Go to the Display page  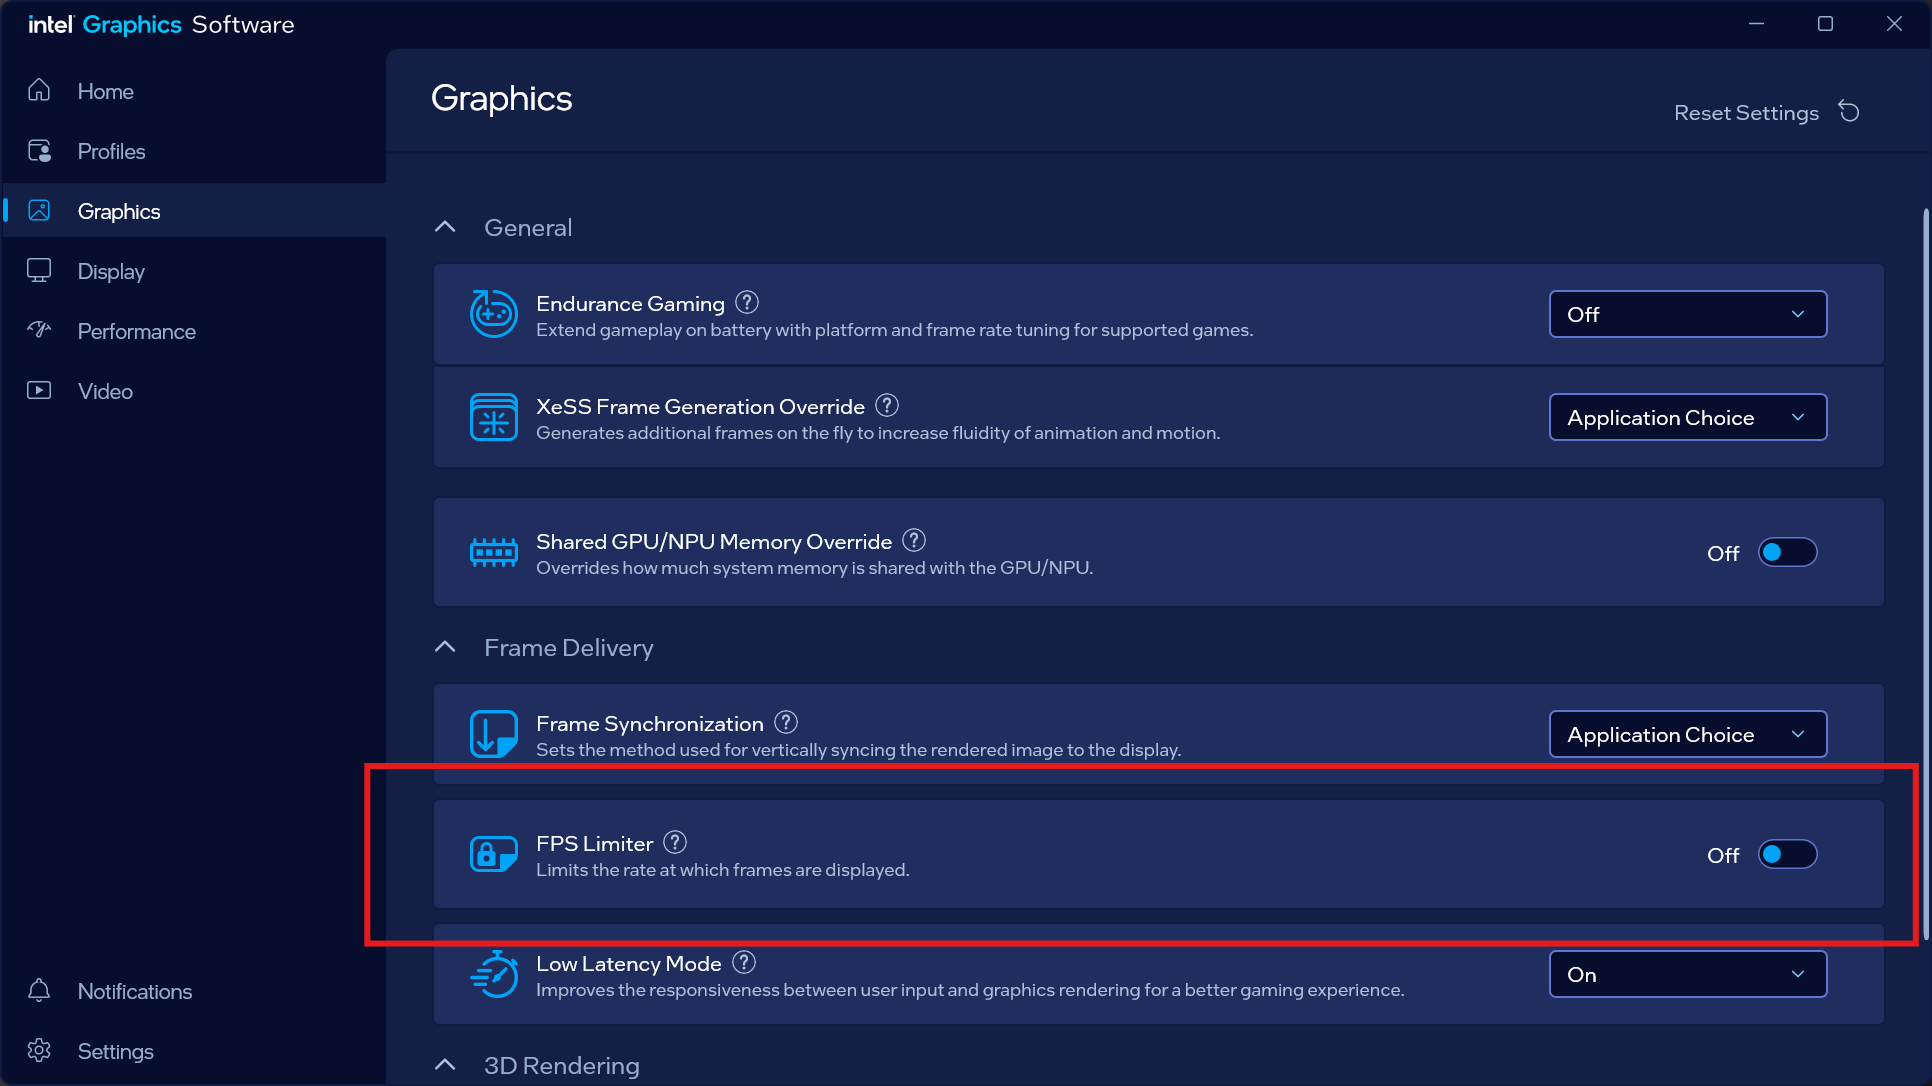(111, 271)
